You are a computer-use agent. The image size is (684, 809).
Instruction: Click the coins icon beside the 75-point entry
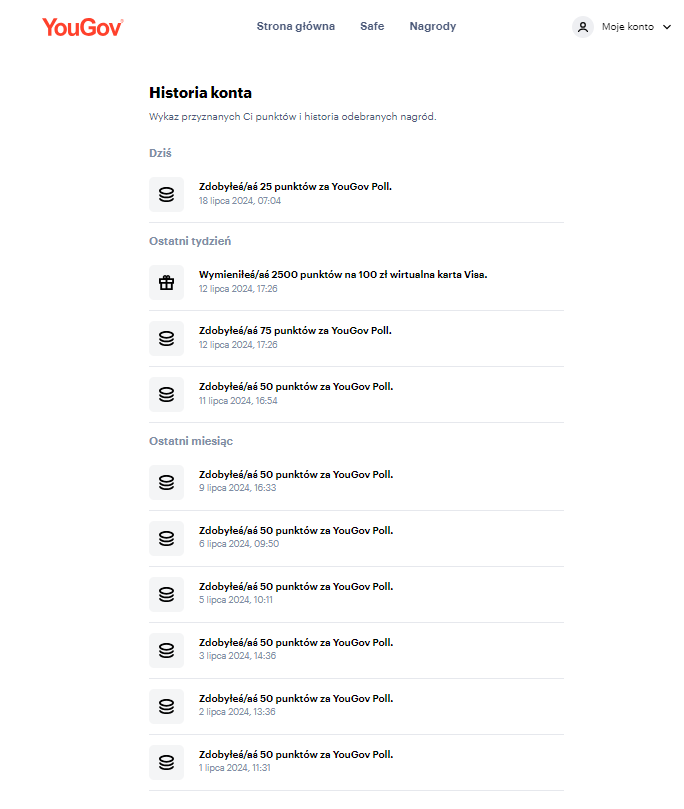(x=166, y=338)
